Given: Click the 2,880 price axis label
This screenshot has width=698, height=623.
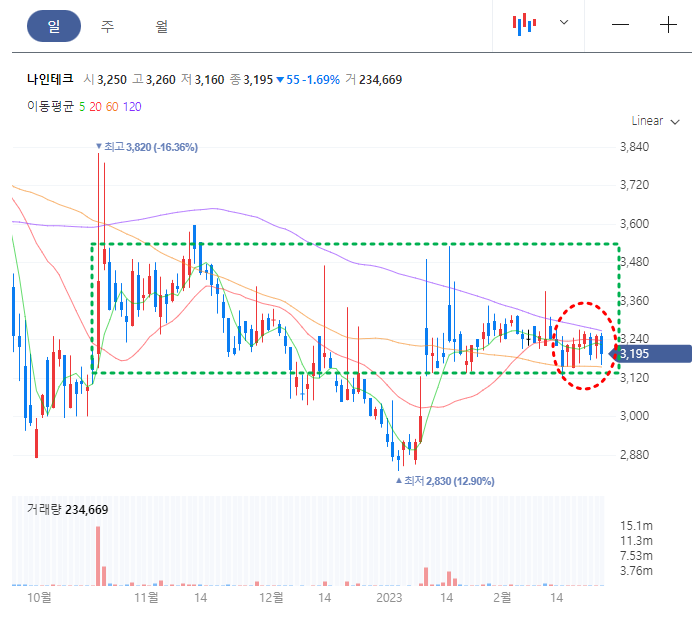Looking at the screenshot, I should [x=634, y=455].
